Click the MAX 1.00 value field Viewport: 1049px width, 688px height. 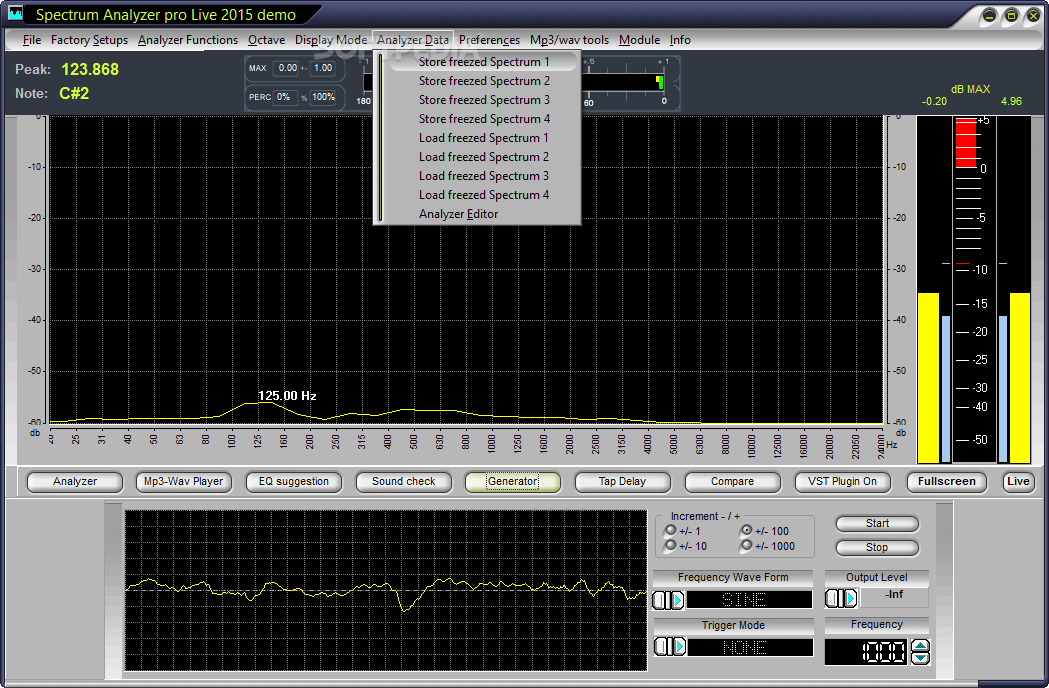[x=323, y=68]
